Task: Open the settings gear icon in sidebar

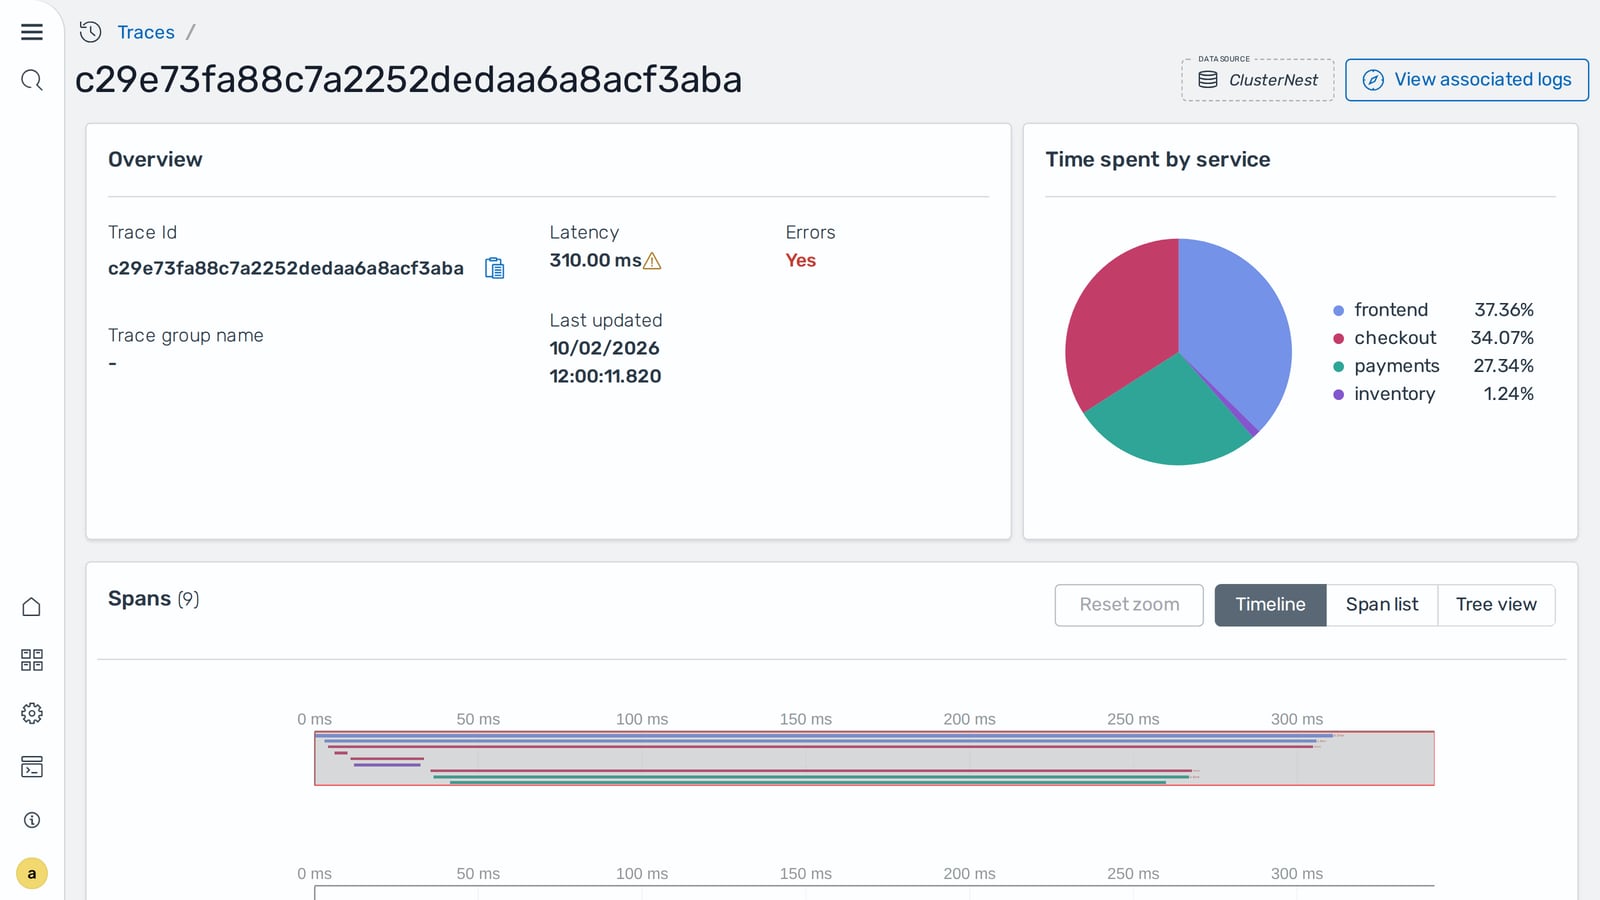Action: pos(32,713)
